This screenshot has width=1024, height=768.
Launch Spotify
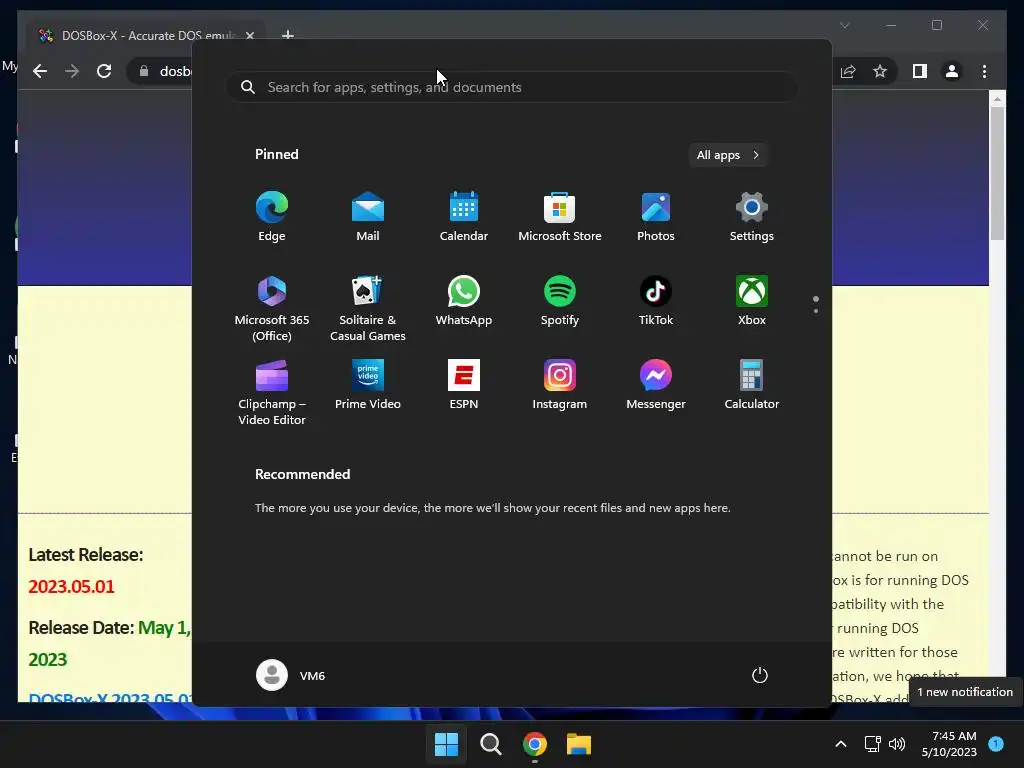tap(560, 300)
